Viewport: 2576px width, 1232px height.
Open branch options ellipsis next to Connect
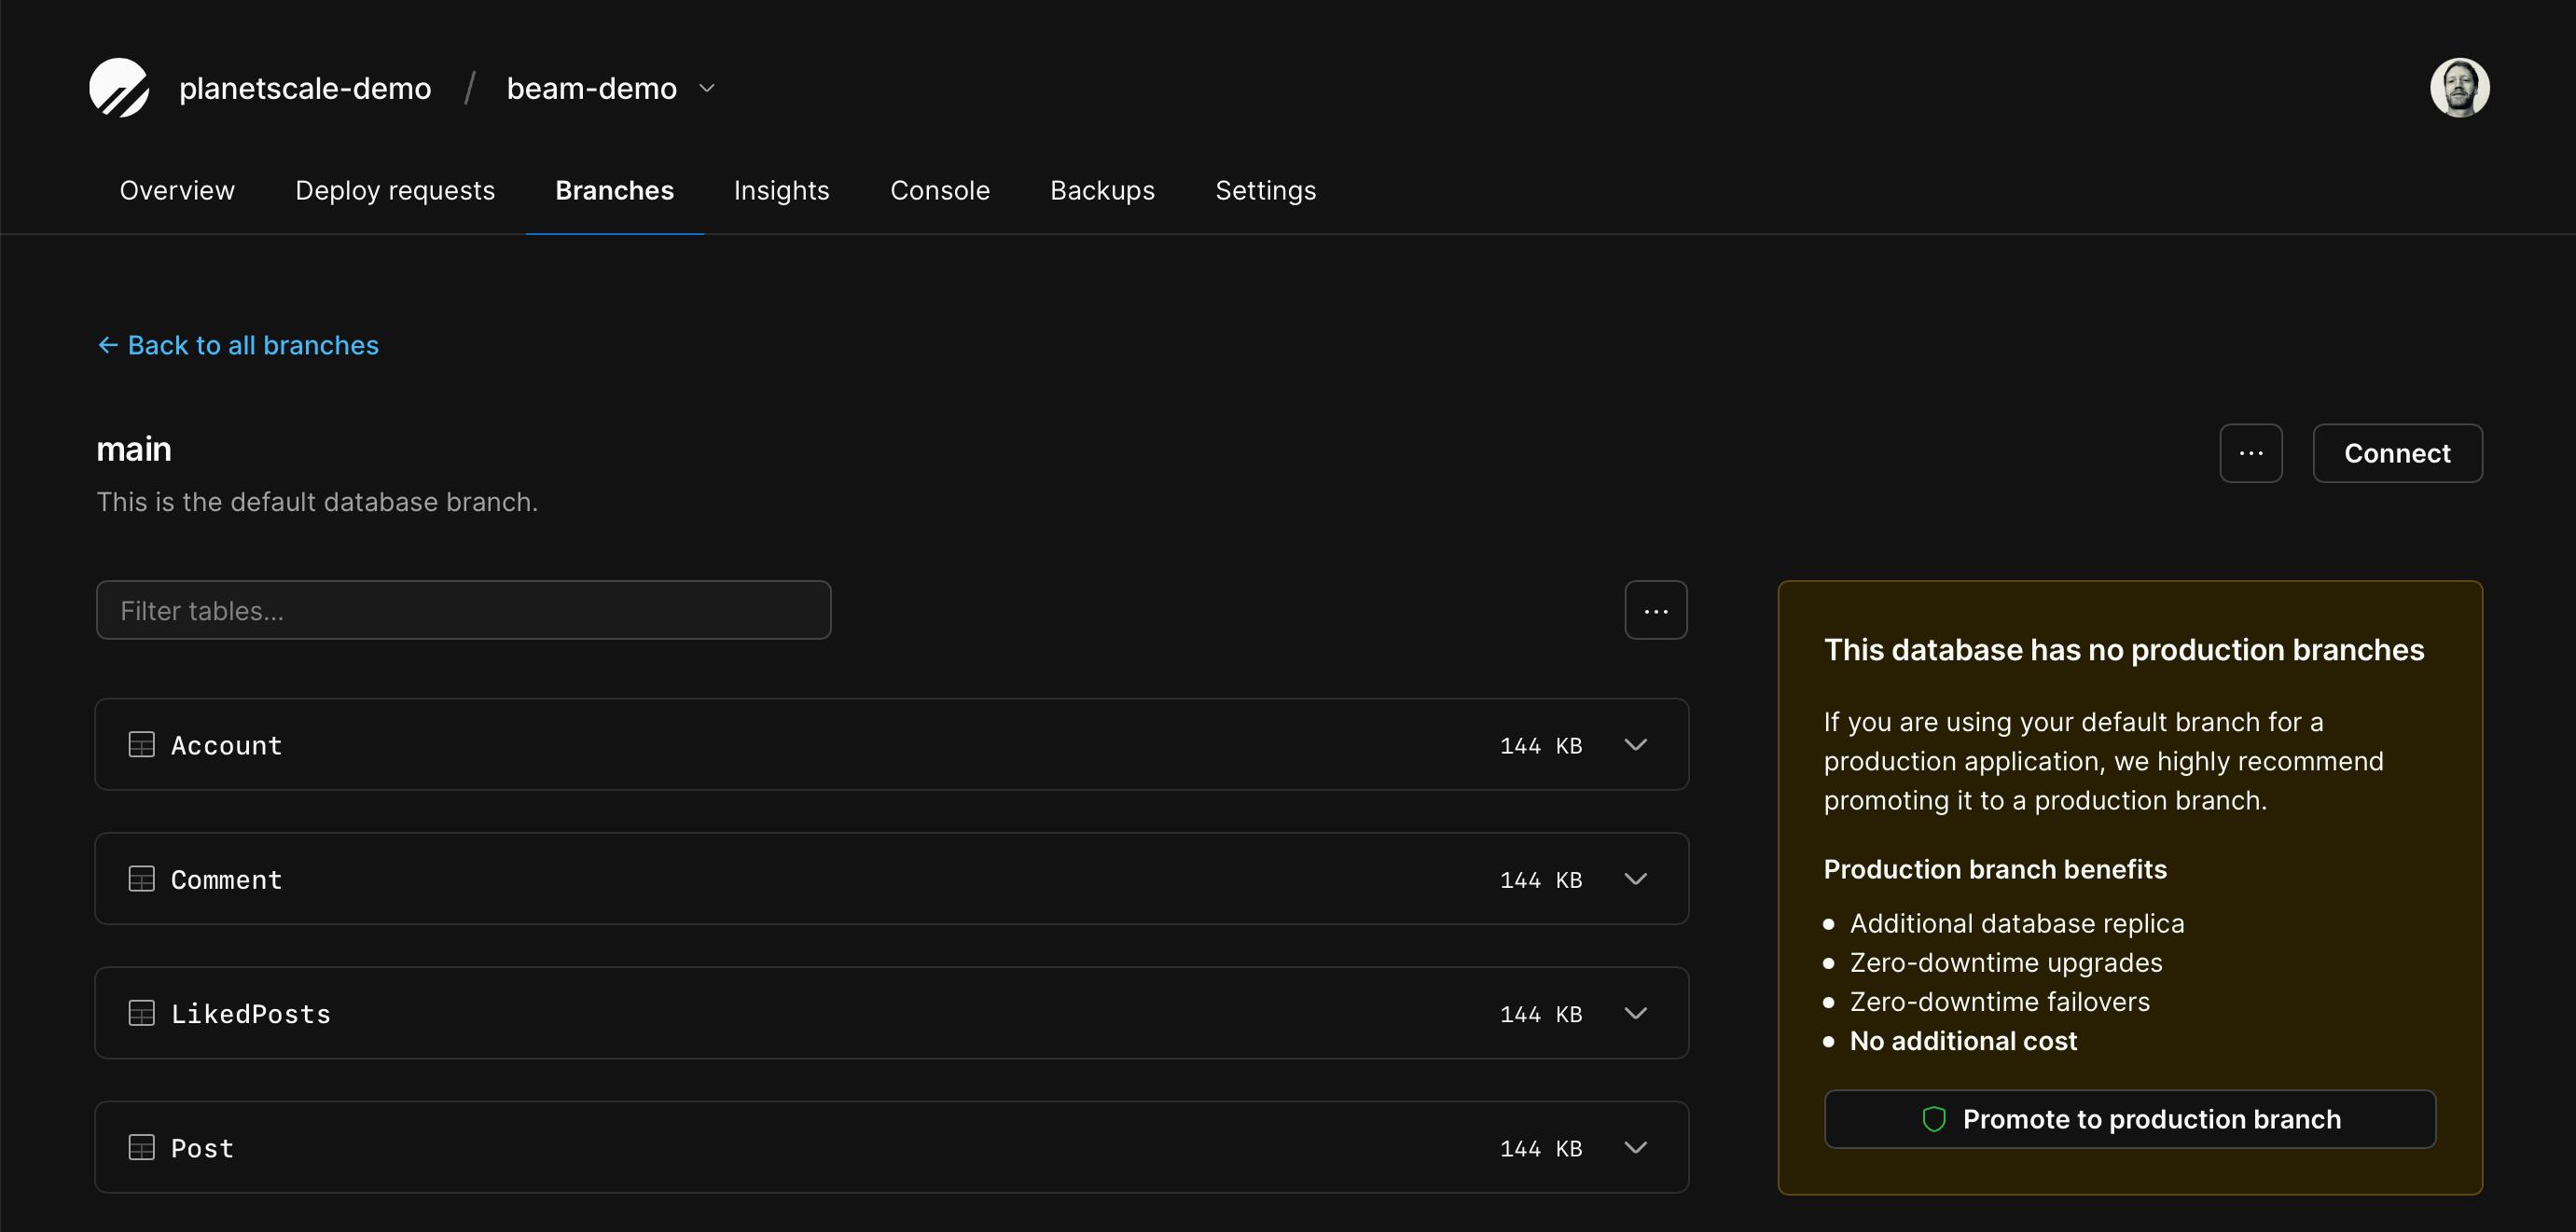pyautogui.click(x=2250, y=453)
